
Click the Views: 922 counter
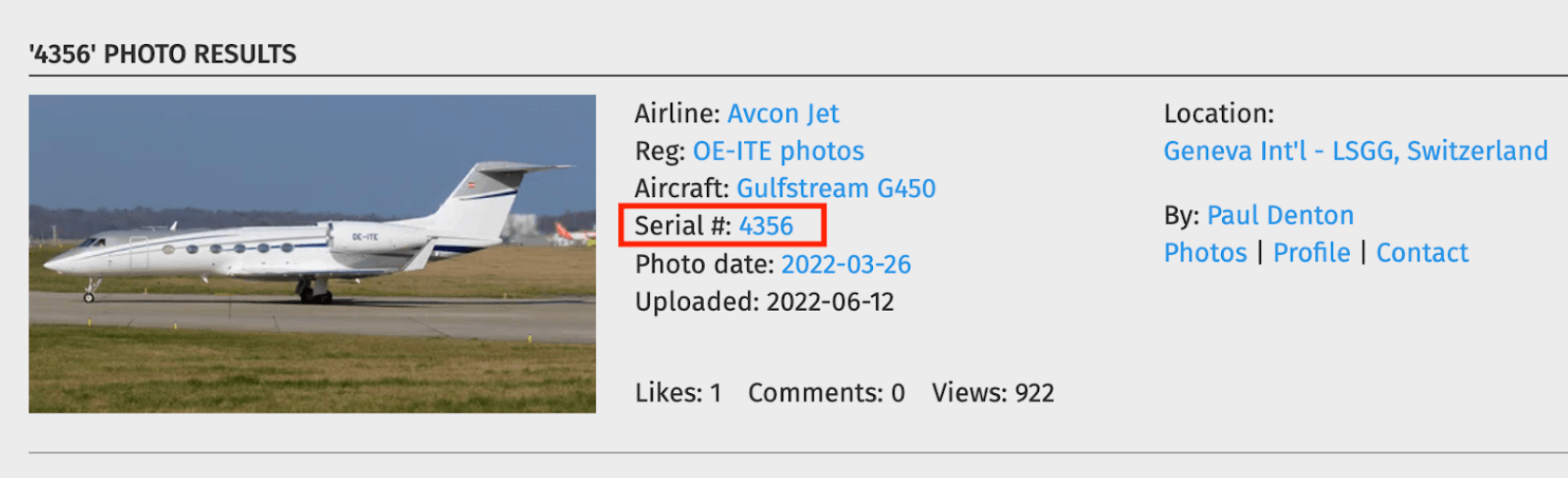[992, 393]
